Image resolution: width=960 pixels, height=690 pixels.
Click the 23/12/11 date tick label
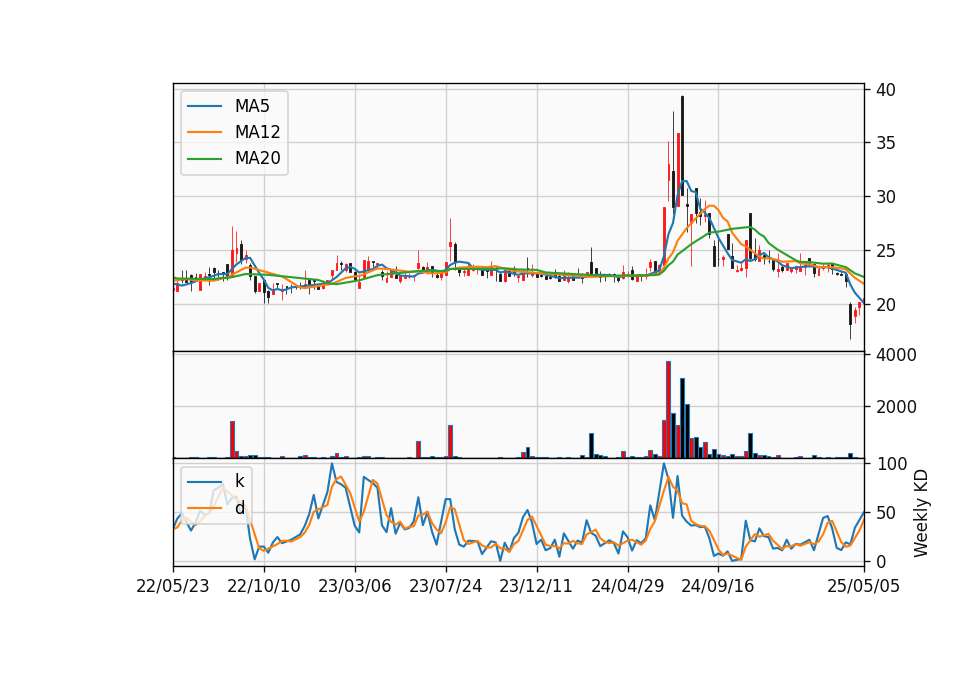[536, 586]
